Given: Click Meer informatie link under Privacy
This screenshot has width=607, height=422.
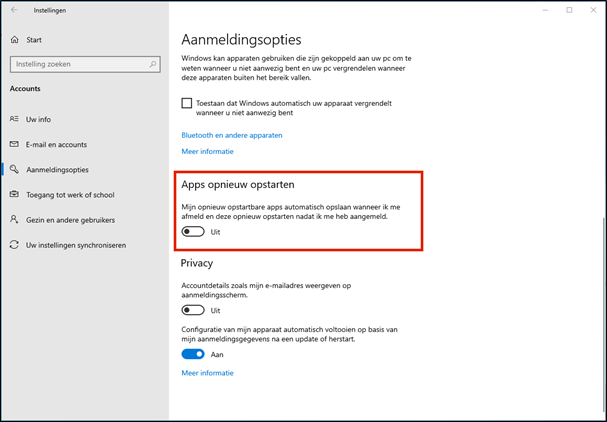Looking at the screenshot, I should click(207, 373).
